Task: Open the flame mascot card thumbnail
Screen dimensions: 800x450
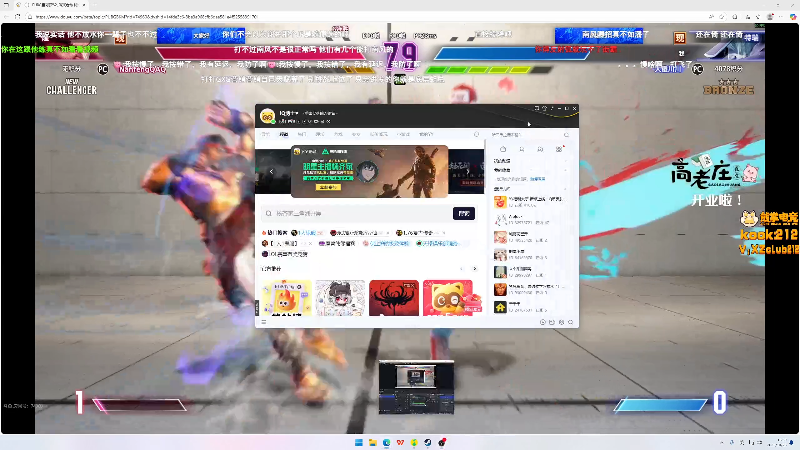Action: [287, 298]
